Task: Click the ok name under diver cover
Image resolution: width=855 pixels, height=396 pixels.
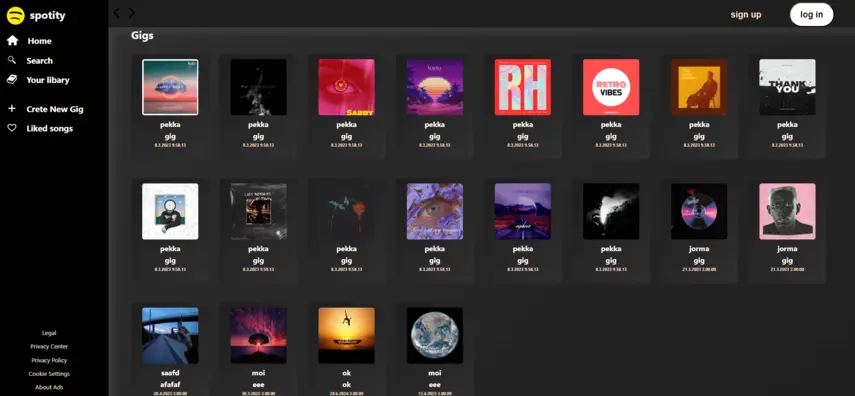Action: [346, 373]
